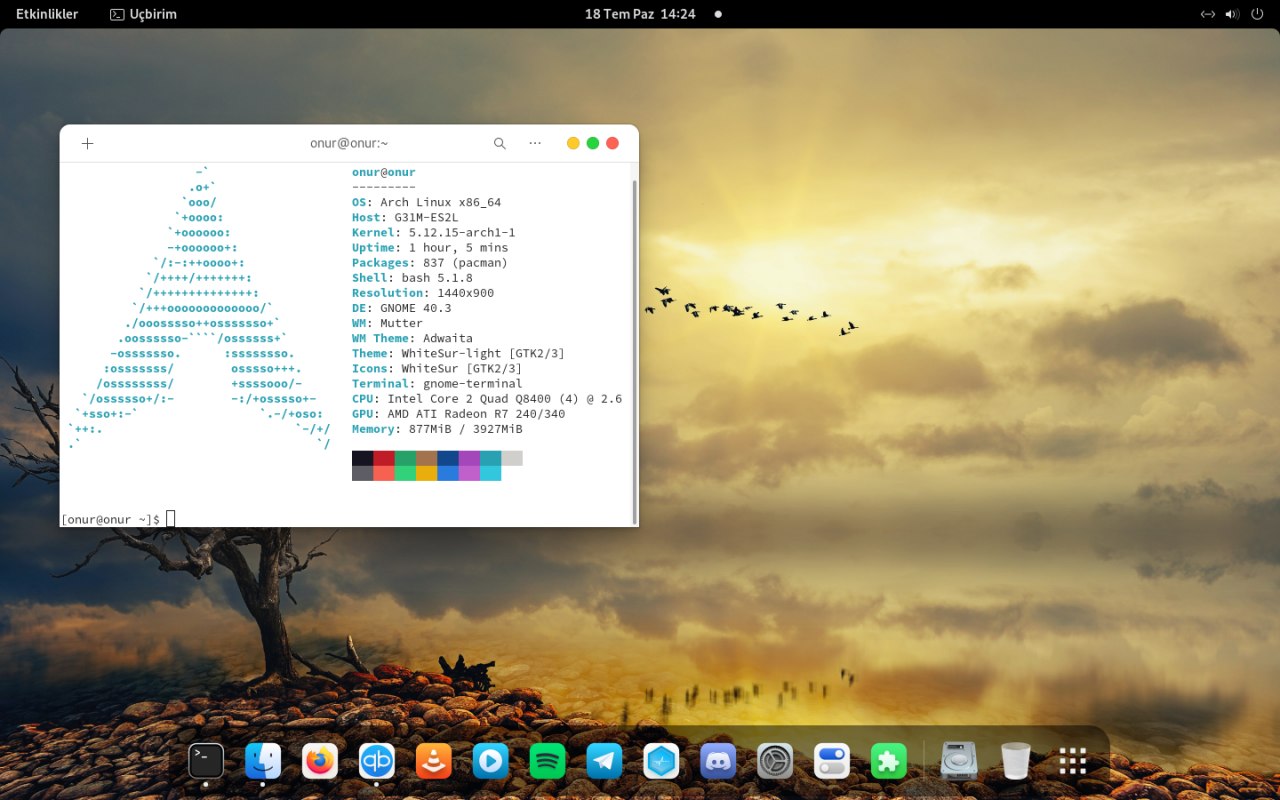The image size is (1280, 800).
Task: Open the Uçbirim app menu in top bar
Action: 143,14
